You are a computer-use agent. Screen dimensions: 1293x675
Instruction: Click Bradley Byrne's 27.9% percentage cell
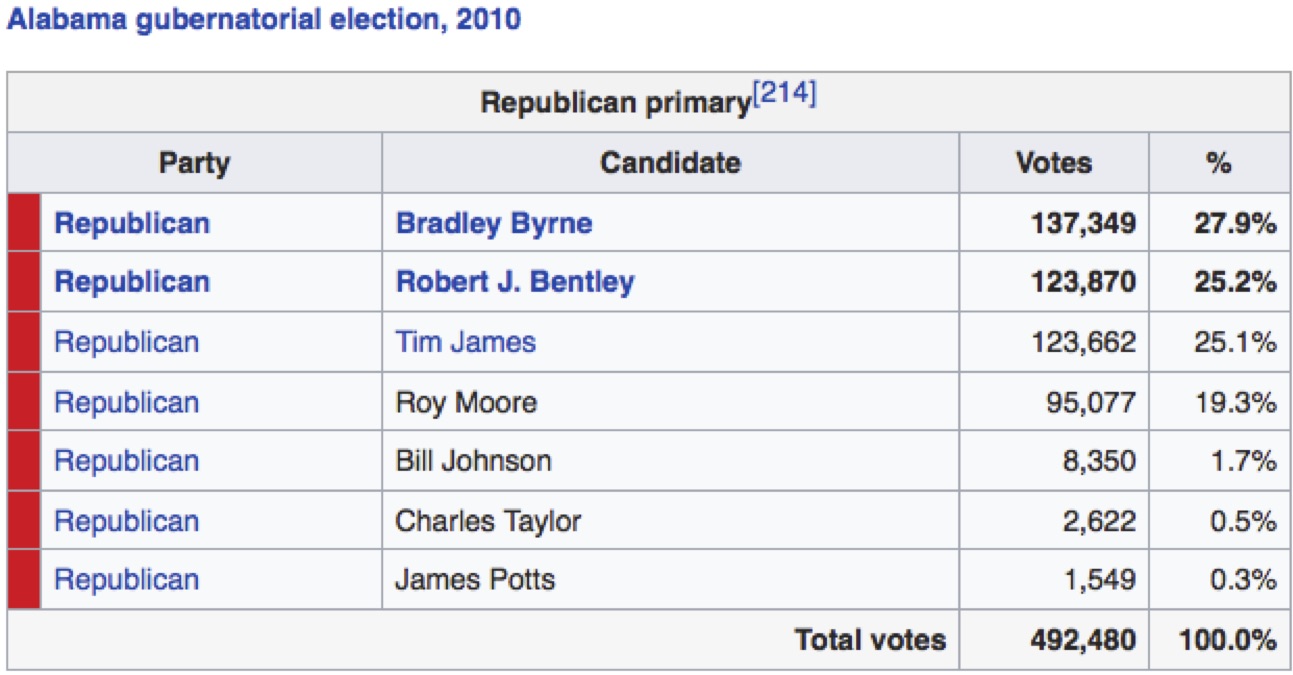coord(1235,223)
